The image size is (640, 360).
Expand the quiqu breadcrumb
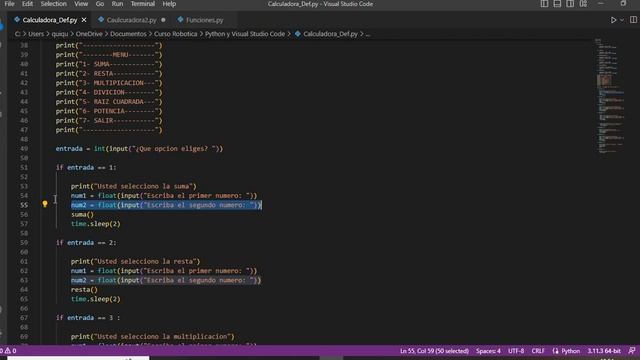60,34
